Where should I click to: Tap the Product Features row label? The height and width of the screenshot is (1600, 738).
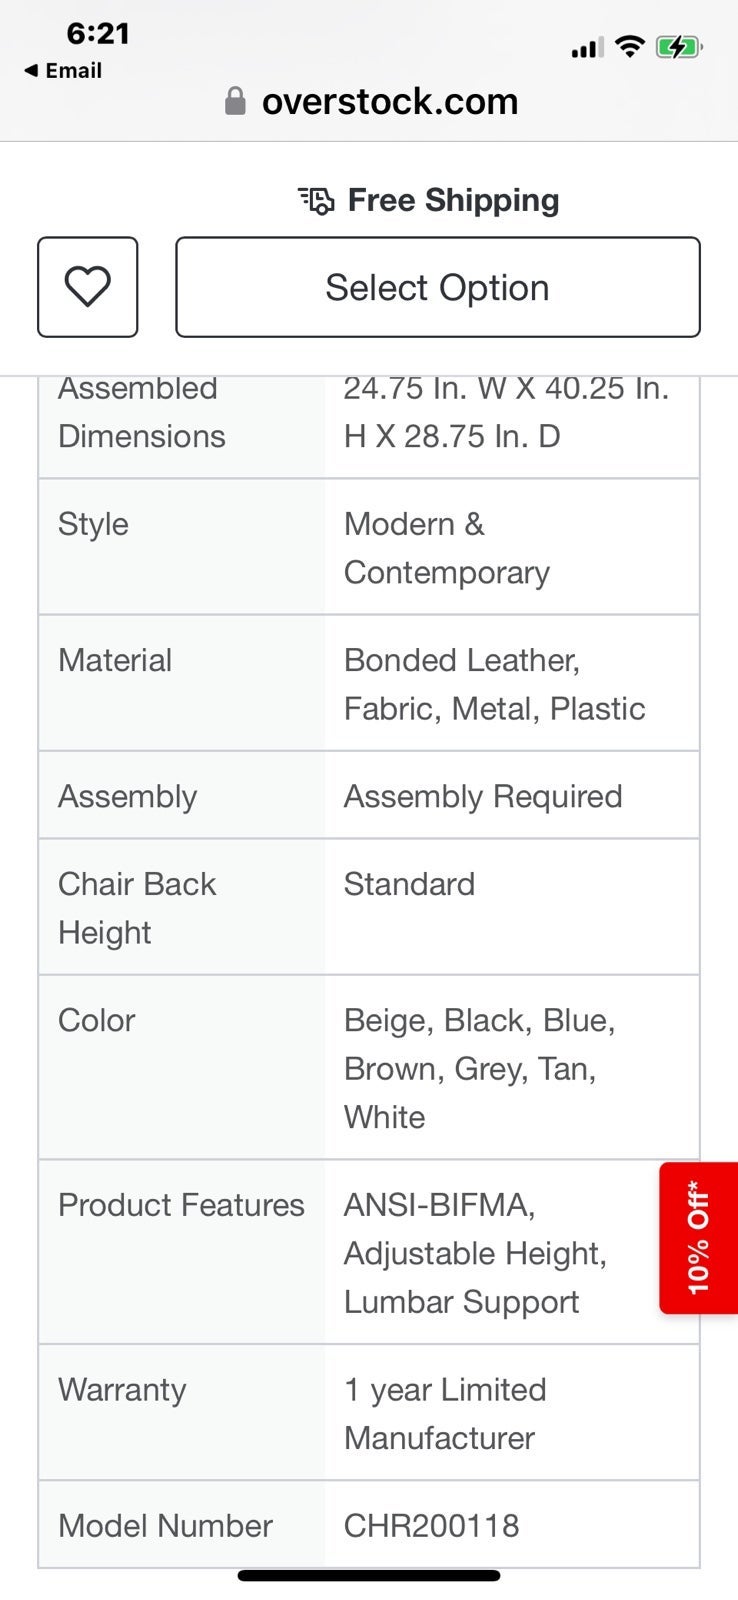tap(181, 1204)
